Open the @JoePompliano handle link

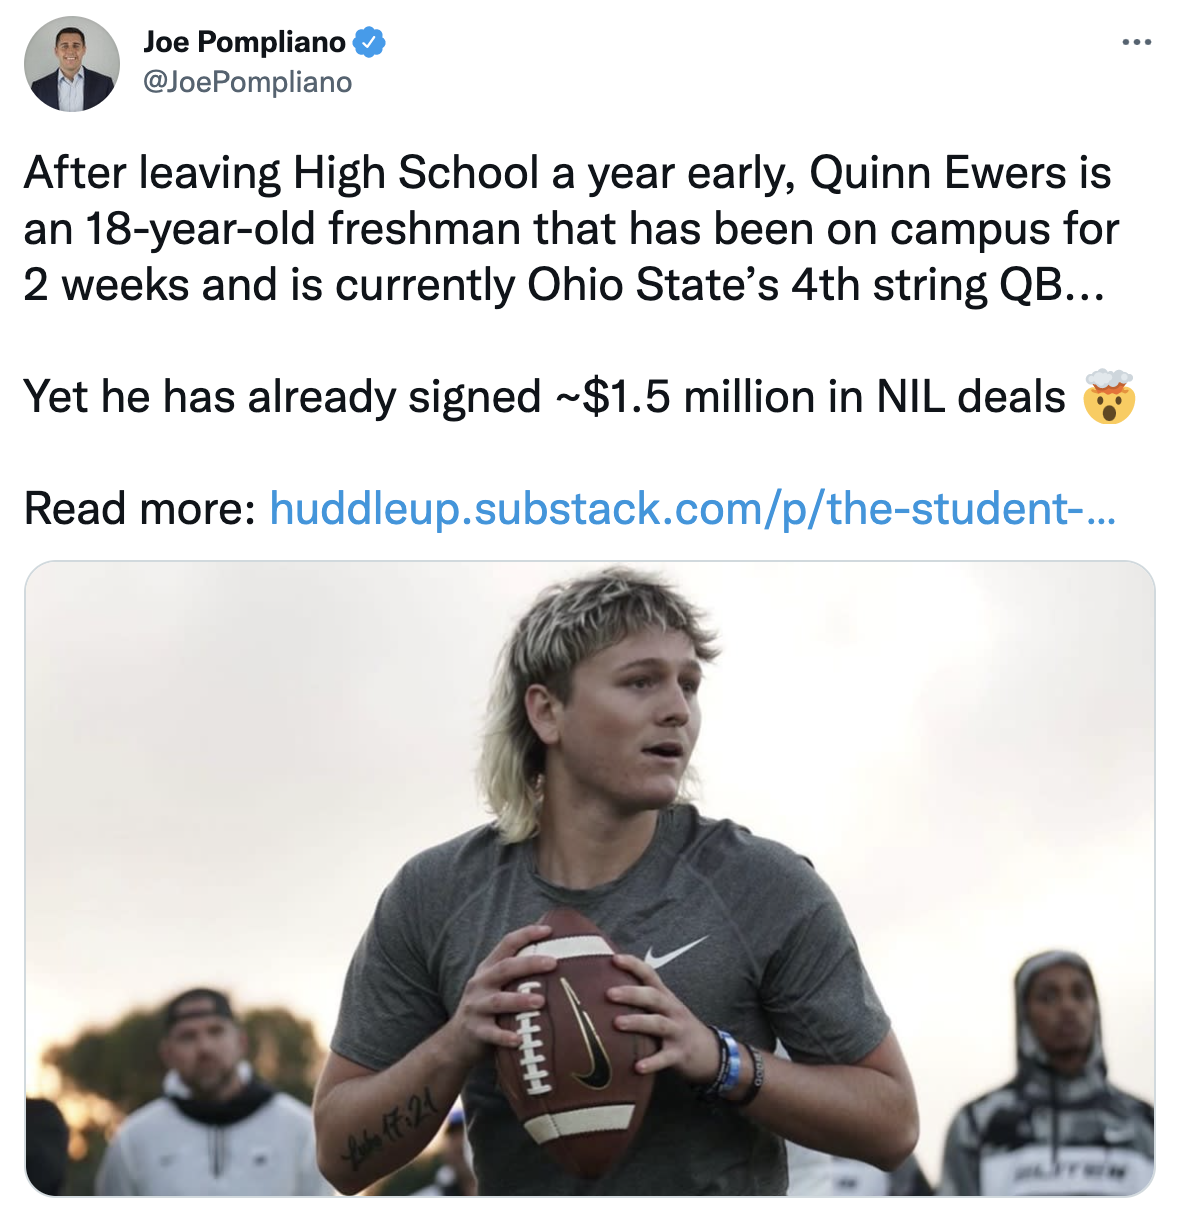click(x=248, y=82)
